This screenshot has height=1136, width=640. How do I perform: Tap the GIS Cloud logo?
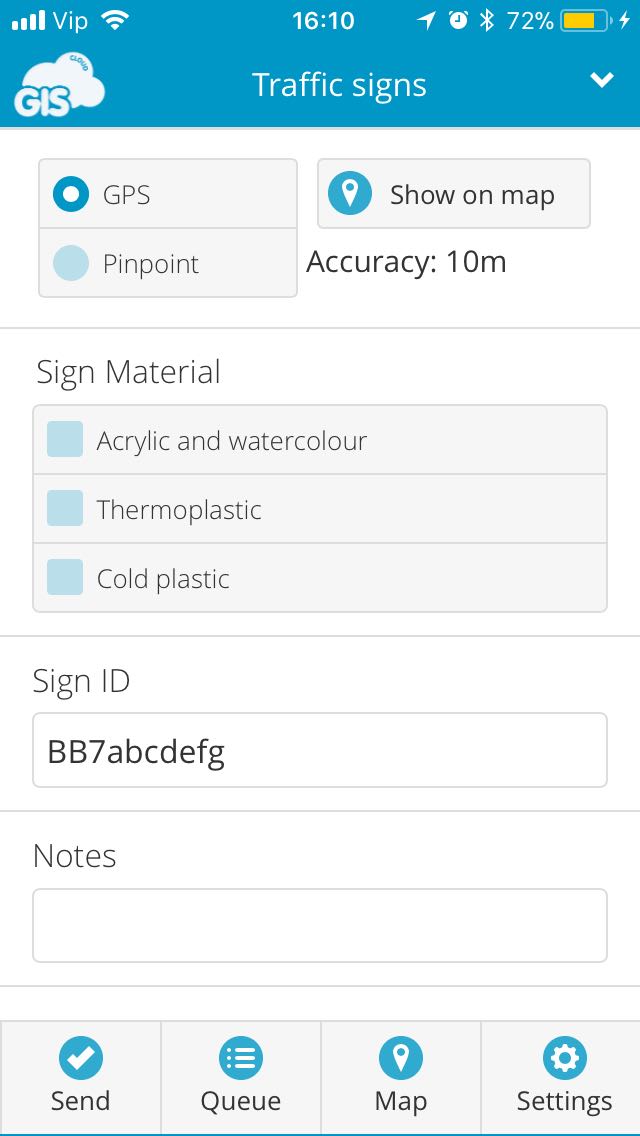coord(59,85)
